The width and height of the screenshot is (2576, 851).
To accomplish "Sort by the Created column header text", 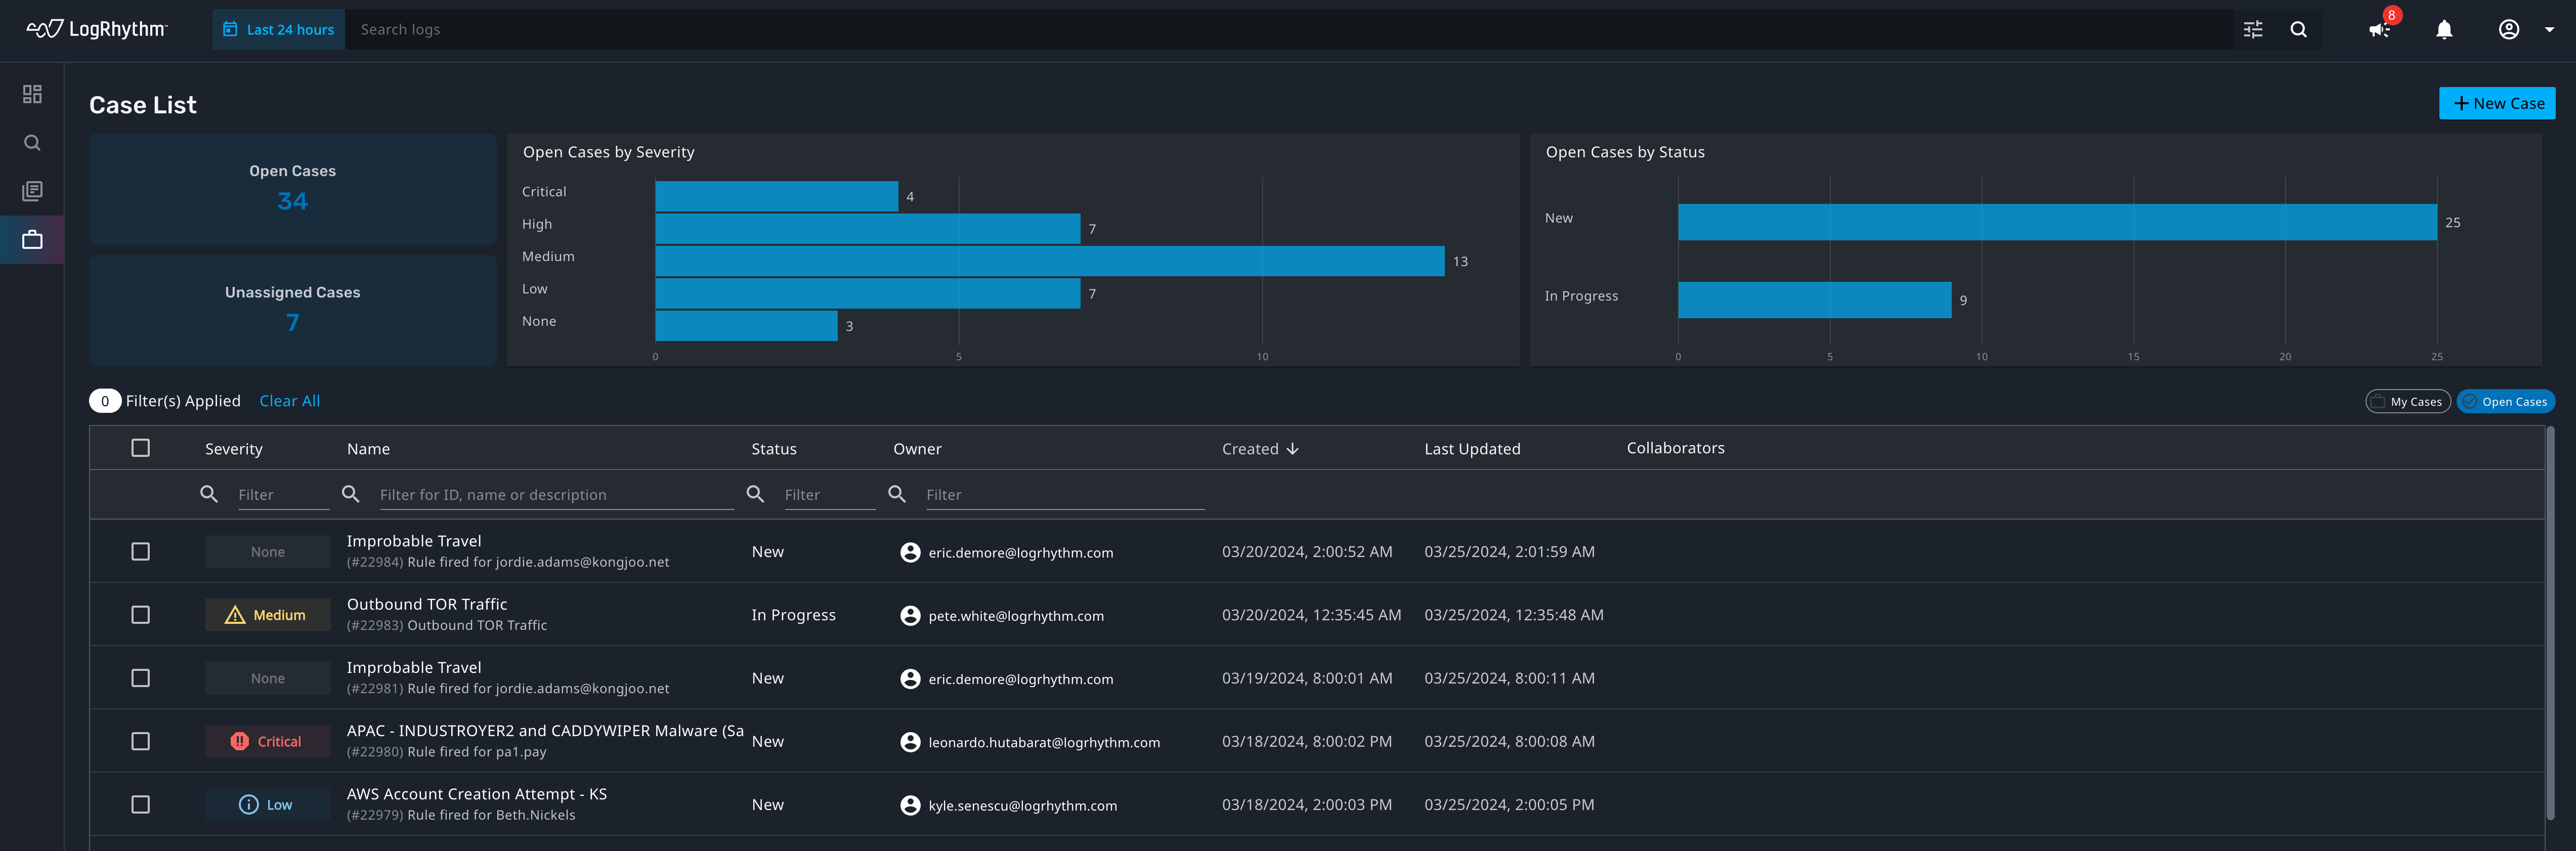I will pyautogui.click(x=1250, y=449).
